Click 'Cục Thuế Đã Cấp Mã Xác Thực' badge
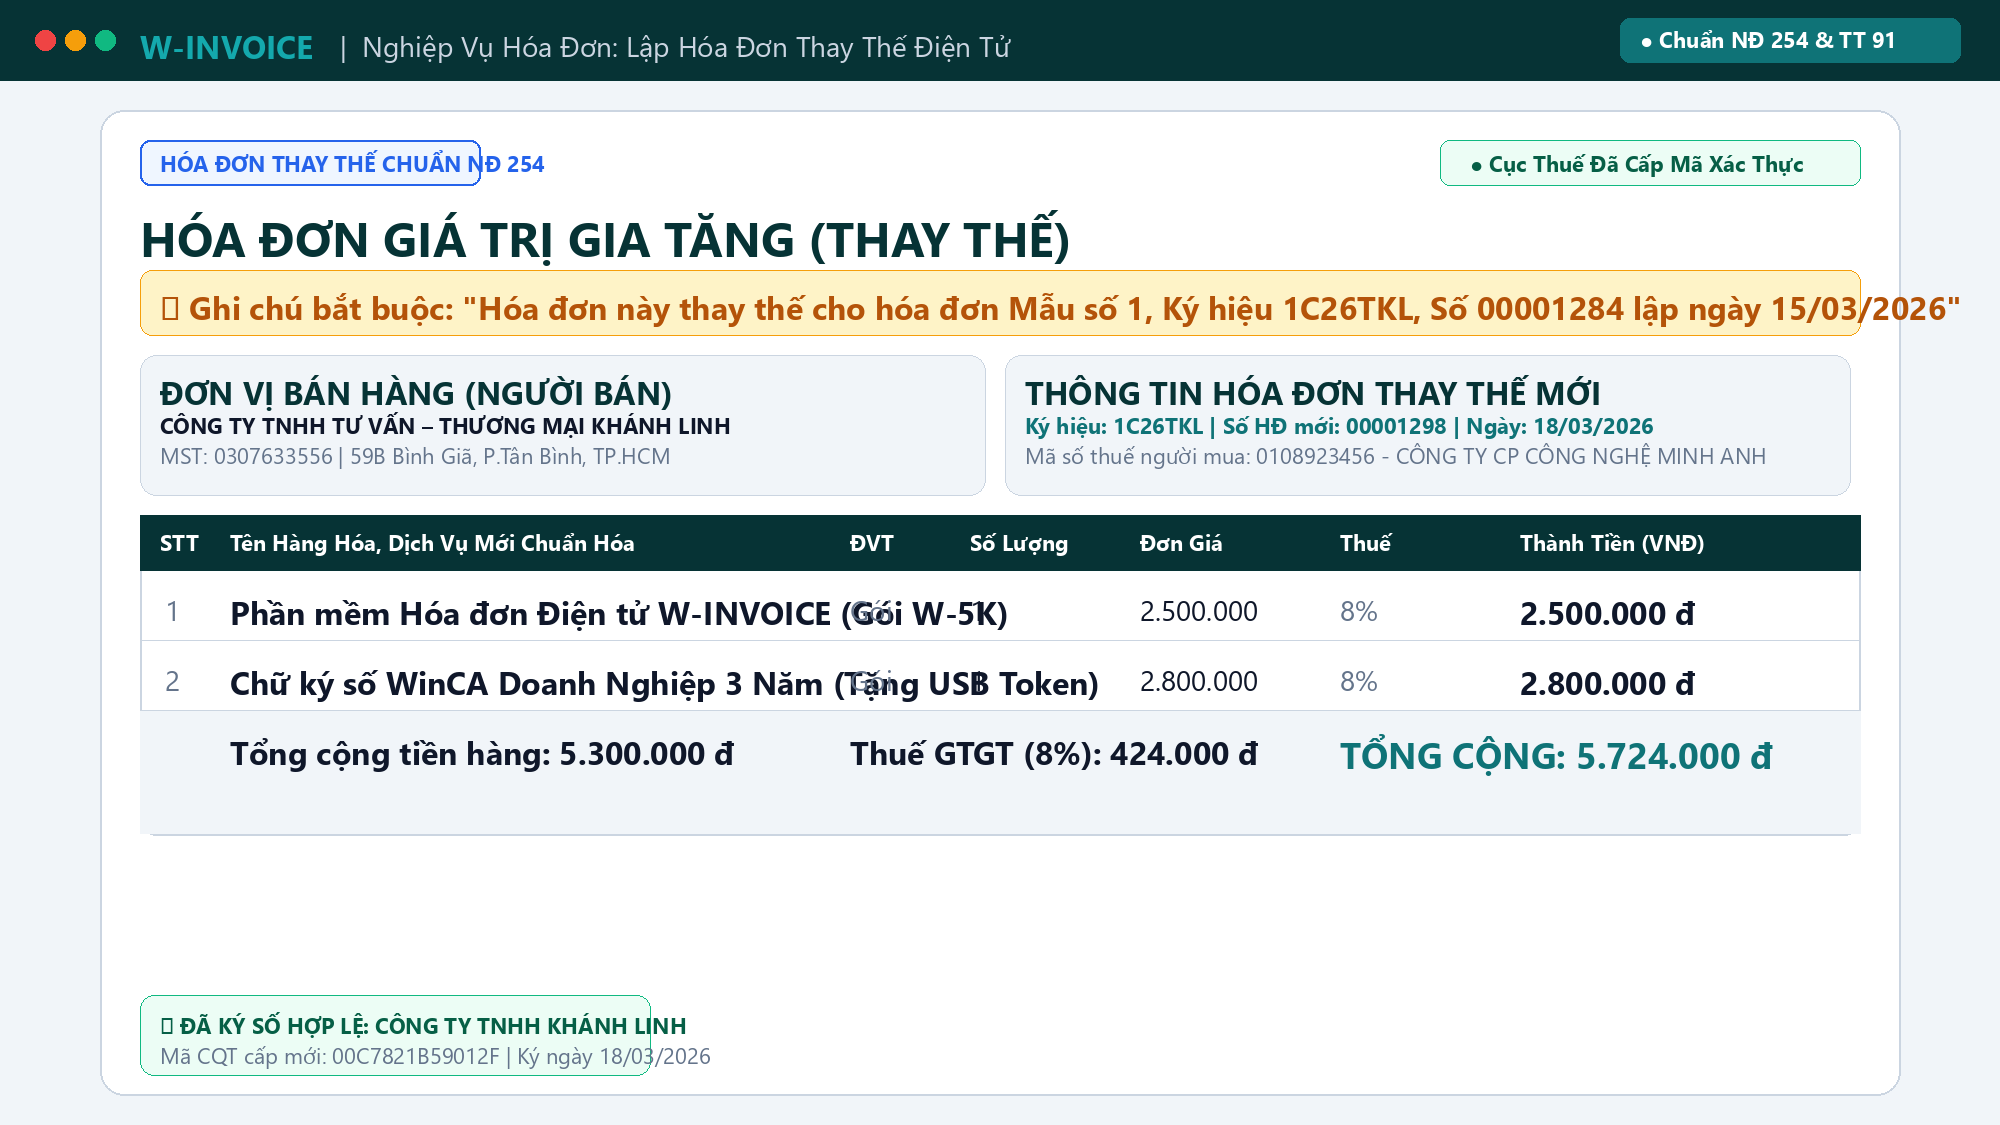The height and width of the screenshot is (1125, 2000). pos(1650,163)
